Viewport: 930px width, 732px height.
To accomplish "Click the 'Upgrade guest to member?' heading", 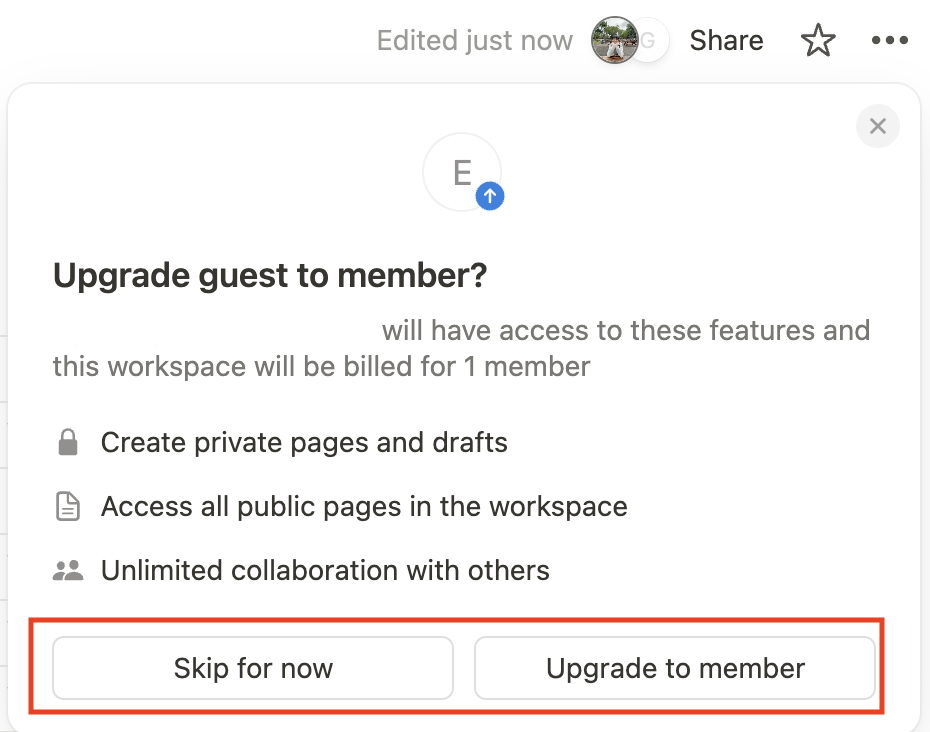I will click(269, 275).
